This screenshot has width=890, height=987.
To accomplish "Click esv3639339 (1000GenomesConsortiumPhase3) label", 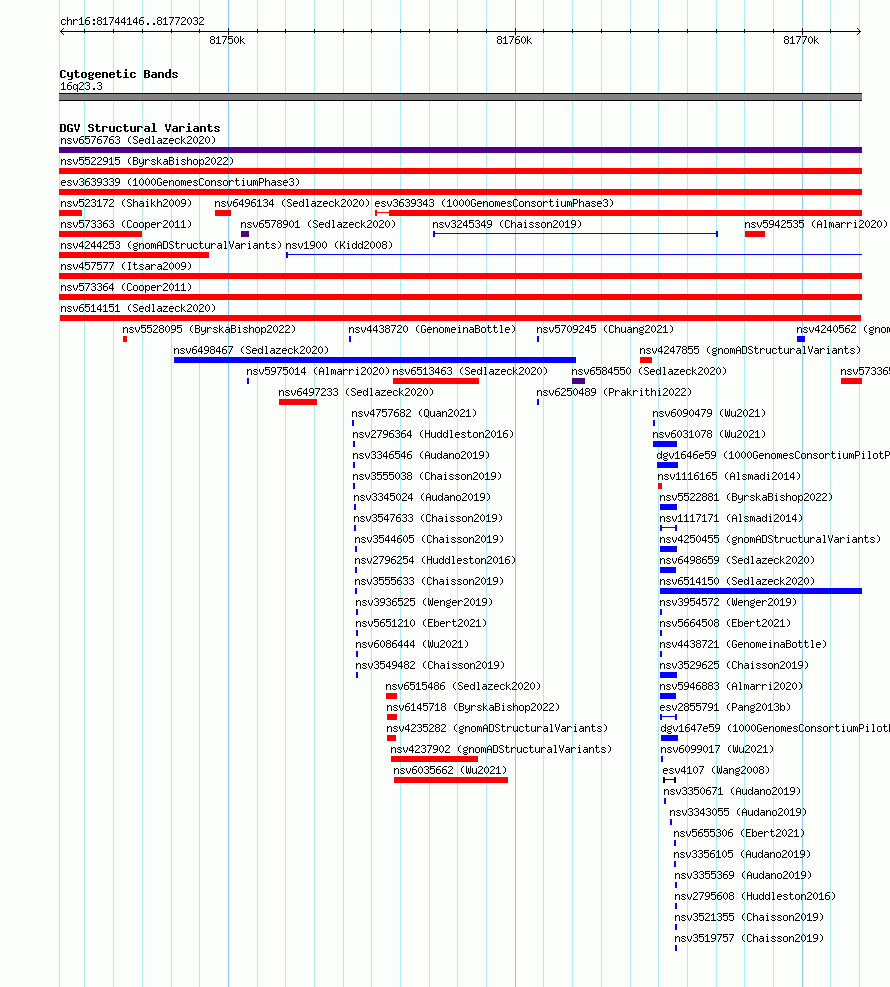I will coord(180,182).
